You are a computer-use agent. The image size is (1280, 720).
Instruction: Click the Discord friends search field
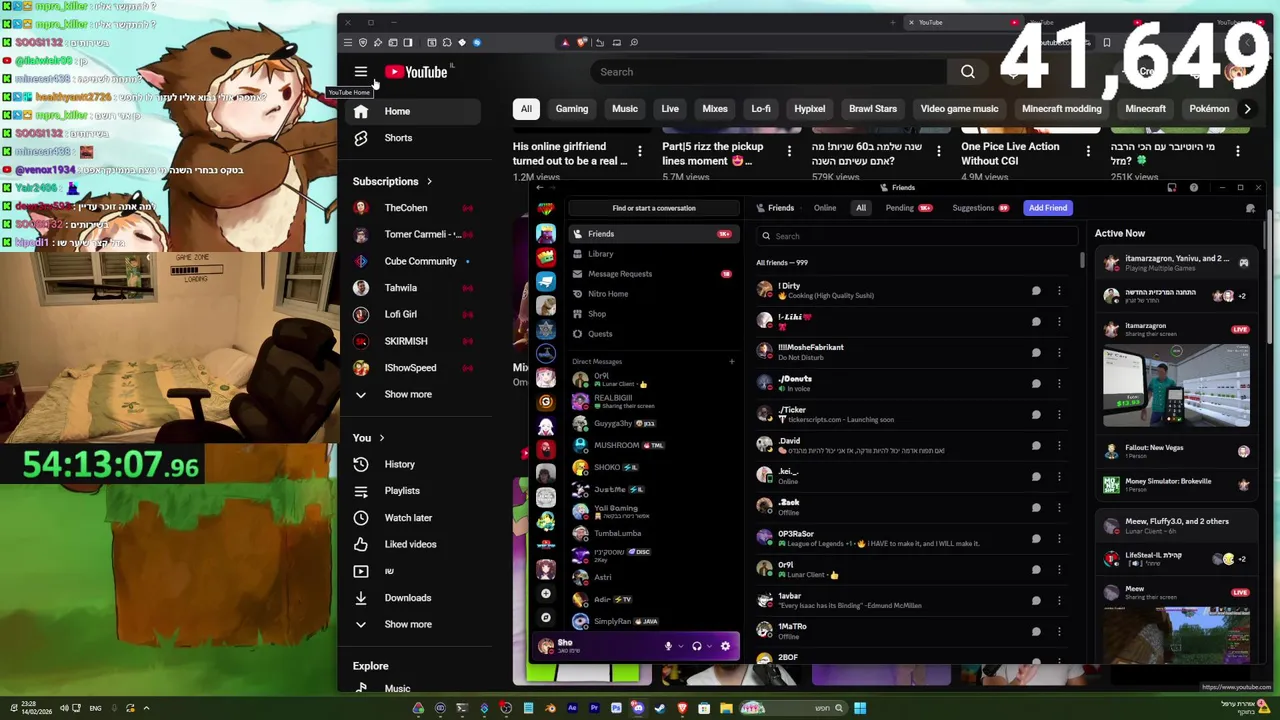[x=917, y=236]
